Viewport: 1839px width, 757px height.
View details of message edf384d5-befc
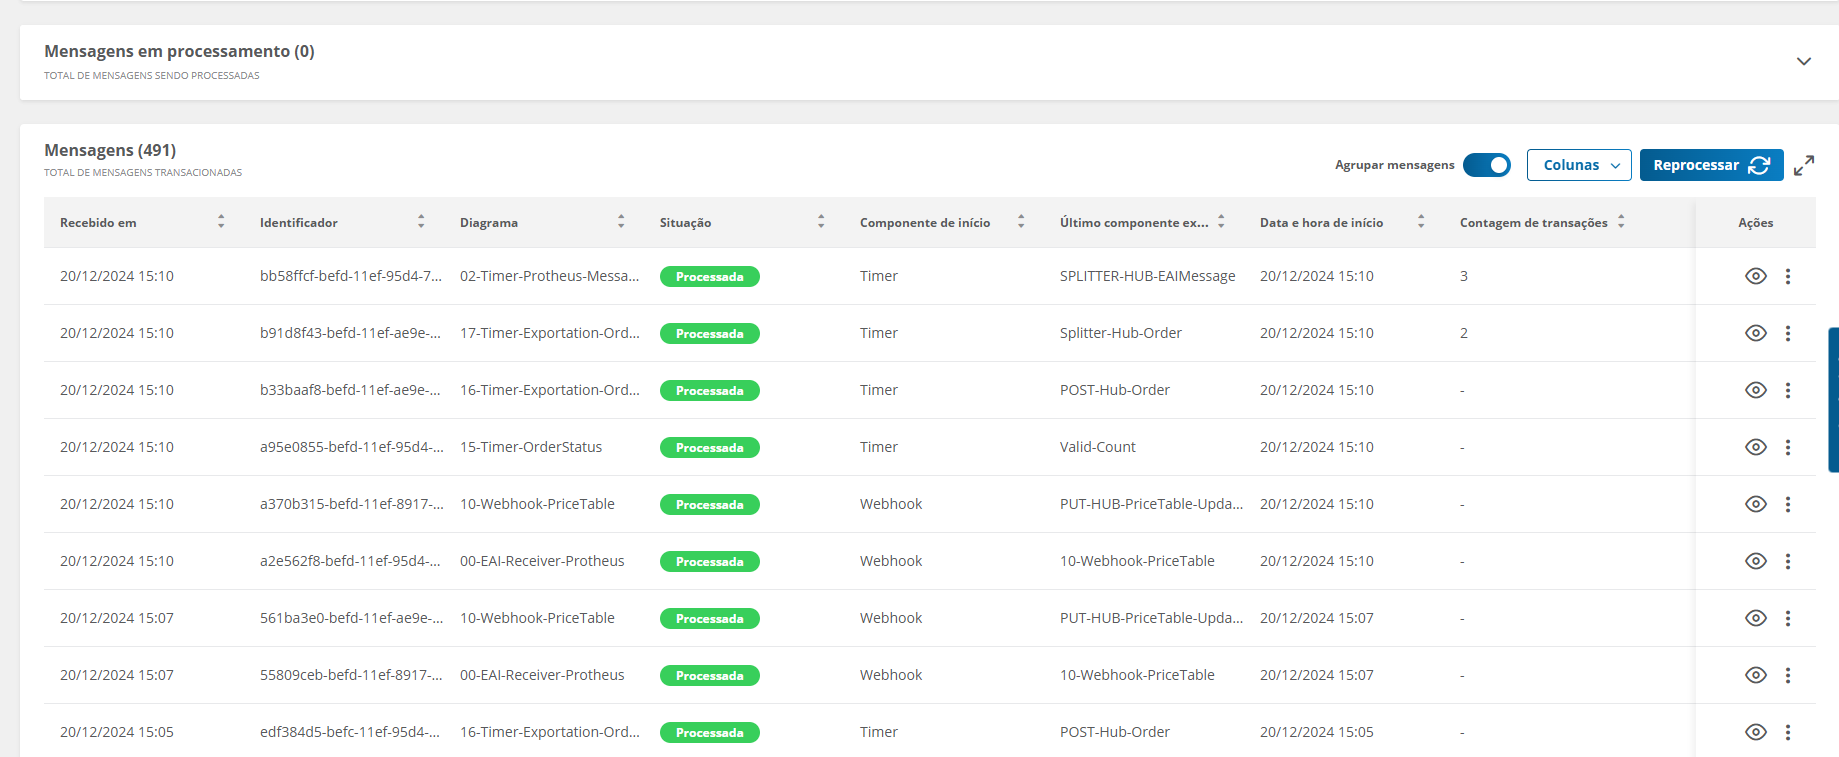[1755, 732]
